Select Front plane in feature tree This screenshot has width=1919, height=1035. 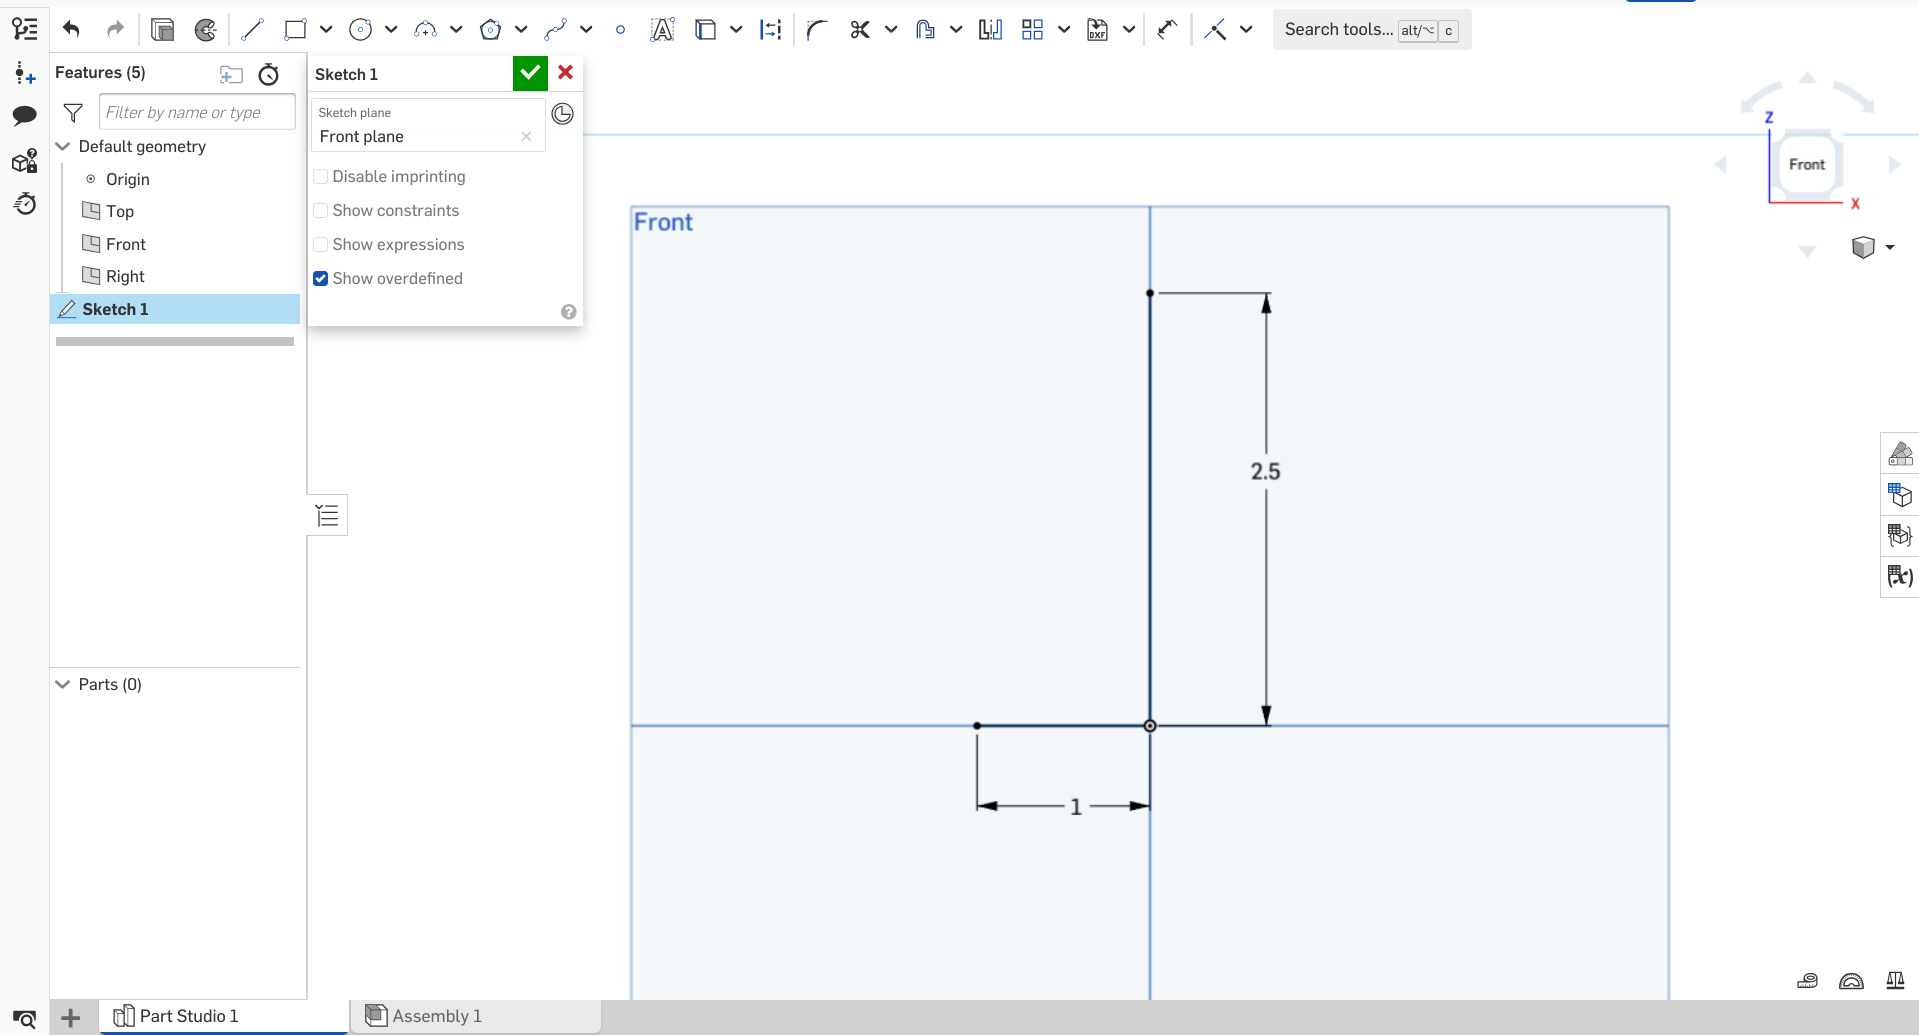click(x=126, y=244)
